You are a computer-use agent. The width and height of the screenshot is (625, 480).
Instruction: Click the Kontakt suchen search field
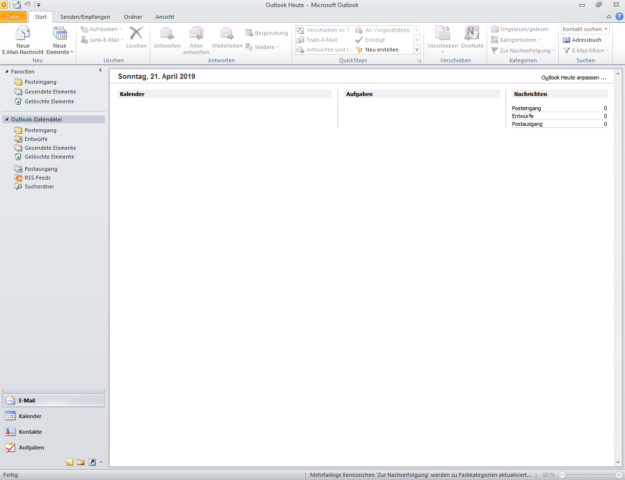pyautogui.click(x=585, y=29)
